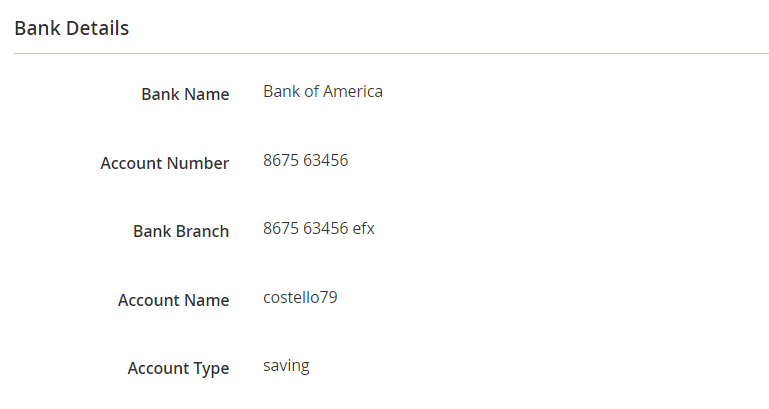
Task: Click the efx text in Bank Branch
Action: (x=364, y=228)
